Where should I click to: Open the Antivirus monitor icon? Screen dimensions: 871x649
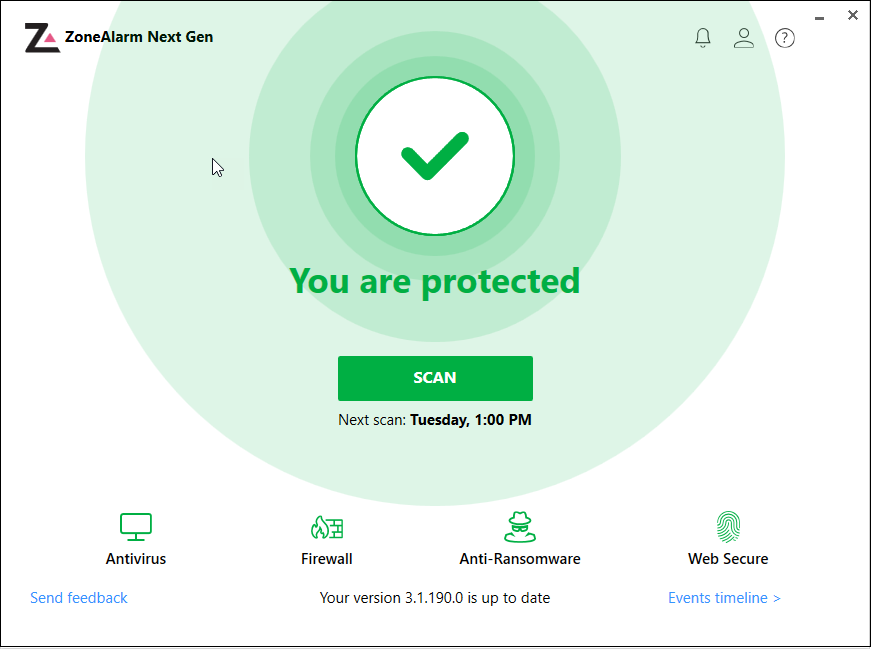tap(136, 527)
